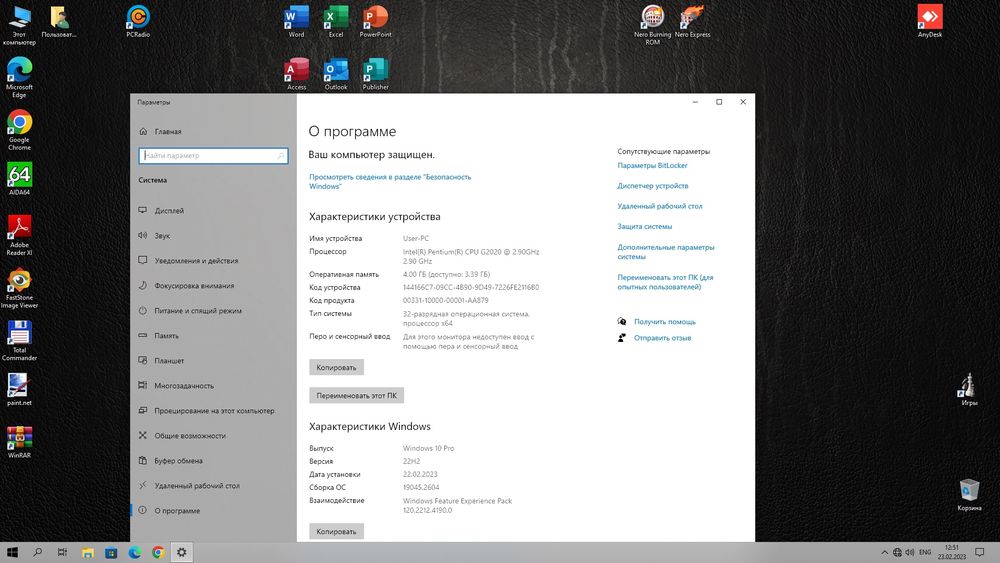Click Переименовать этот ПК button

point(356,395)
